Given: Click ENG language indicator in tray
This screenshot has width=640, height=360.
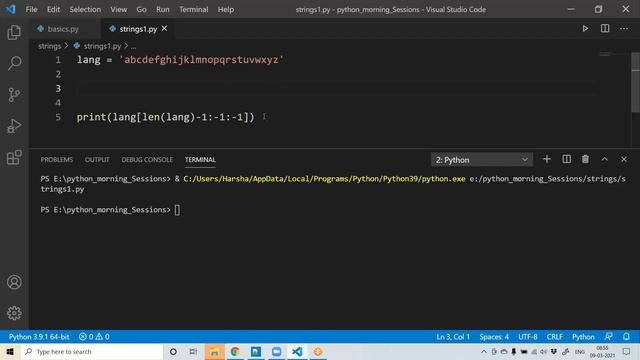Looking at the screenshot, I should point(580,352).
